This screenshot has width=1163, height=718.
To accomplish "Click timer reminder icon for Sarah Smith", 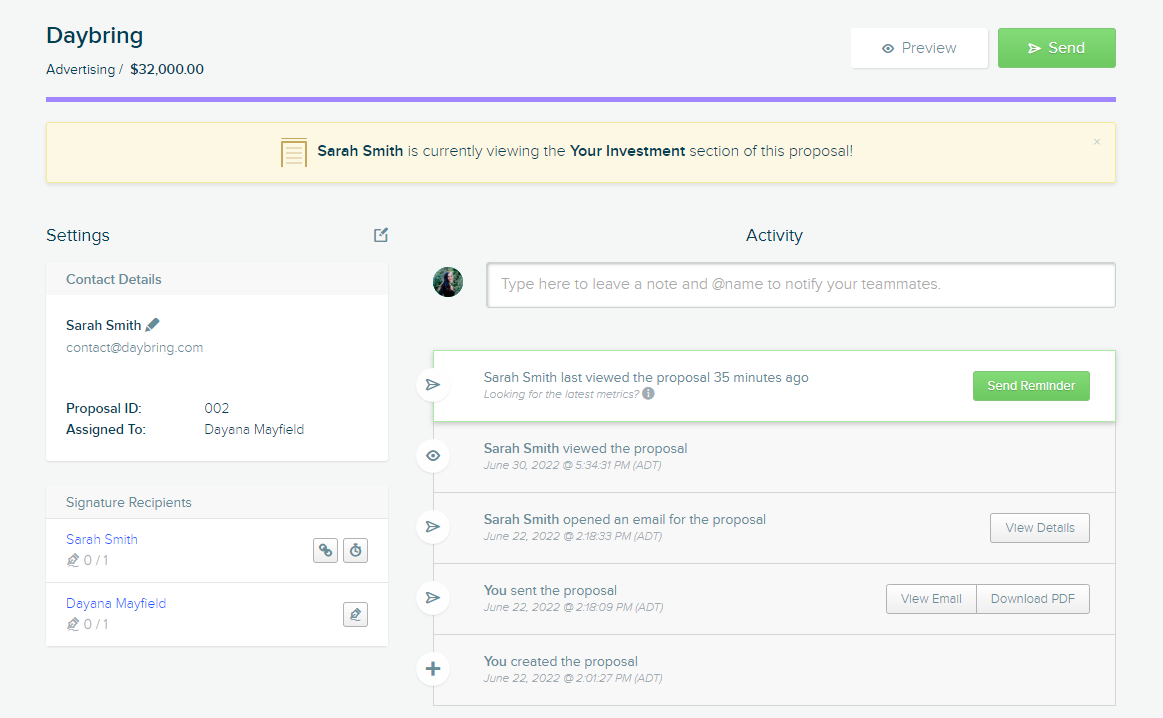I will (355, 550).
